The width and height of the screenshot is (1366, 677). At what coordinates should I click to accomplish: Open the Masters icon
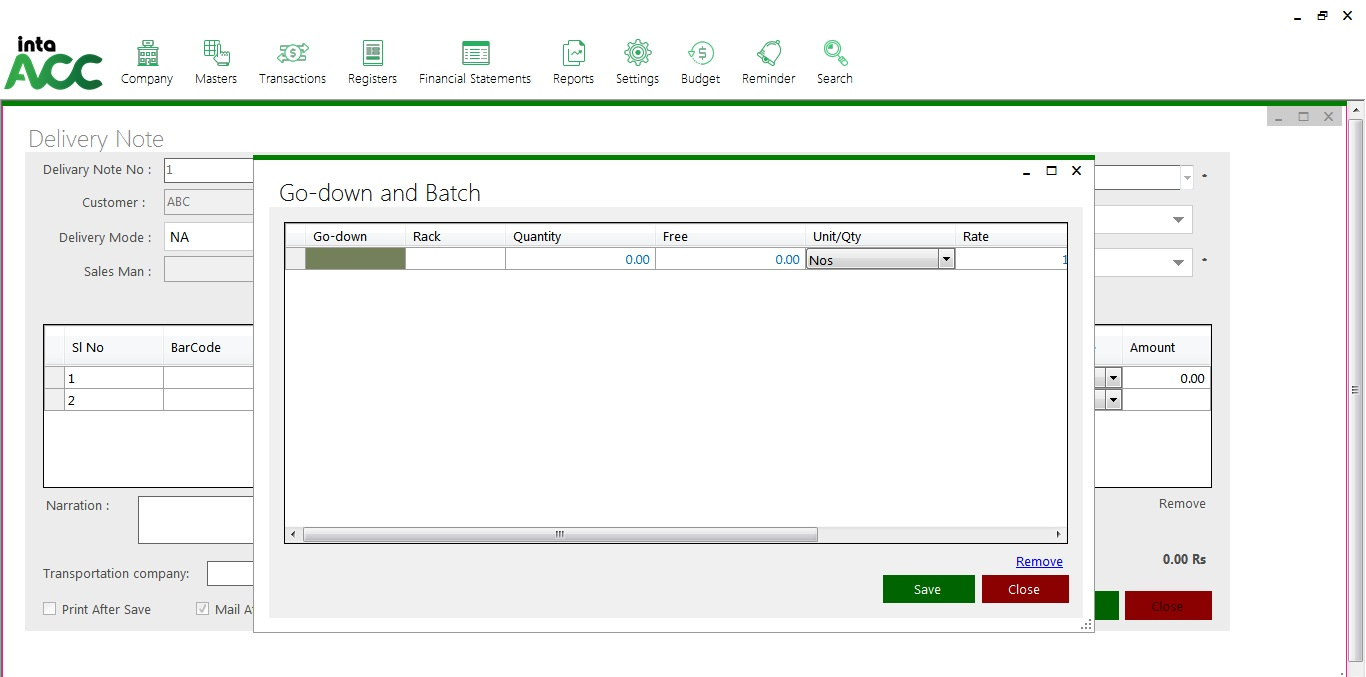pyautogui.click(x=216, y=54)
